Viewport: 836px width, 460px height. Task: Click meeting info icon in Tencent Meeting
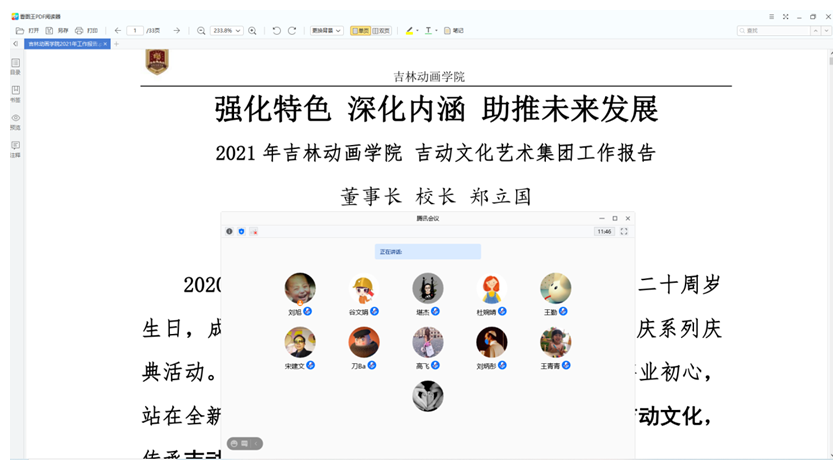[229, 232]
